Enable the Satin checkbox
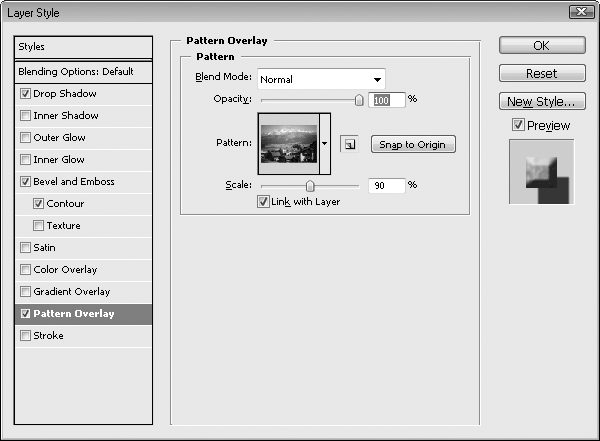This screenshot has width=600, height=441. pos(25,247)
